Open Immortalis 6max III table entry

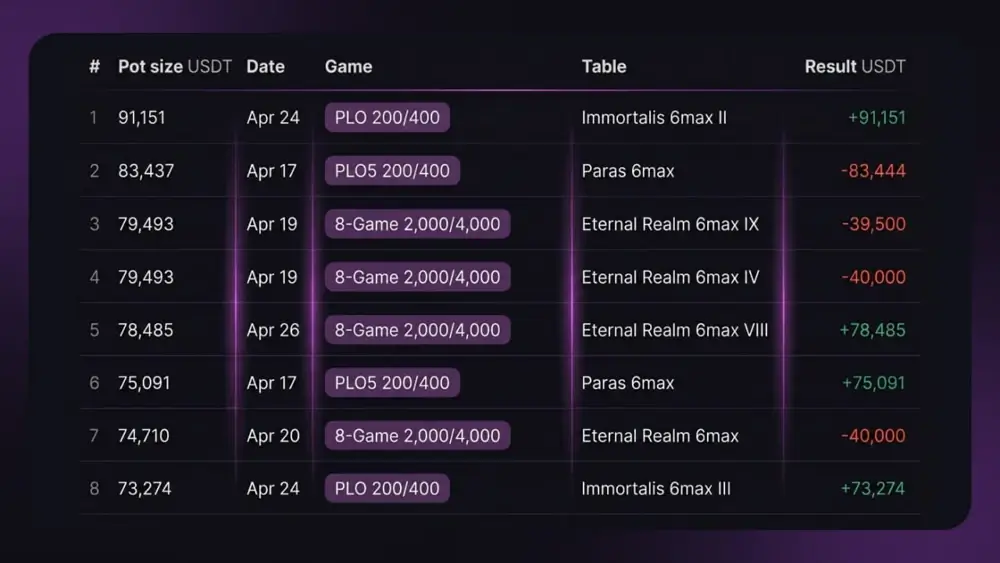[656, 488]
